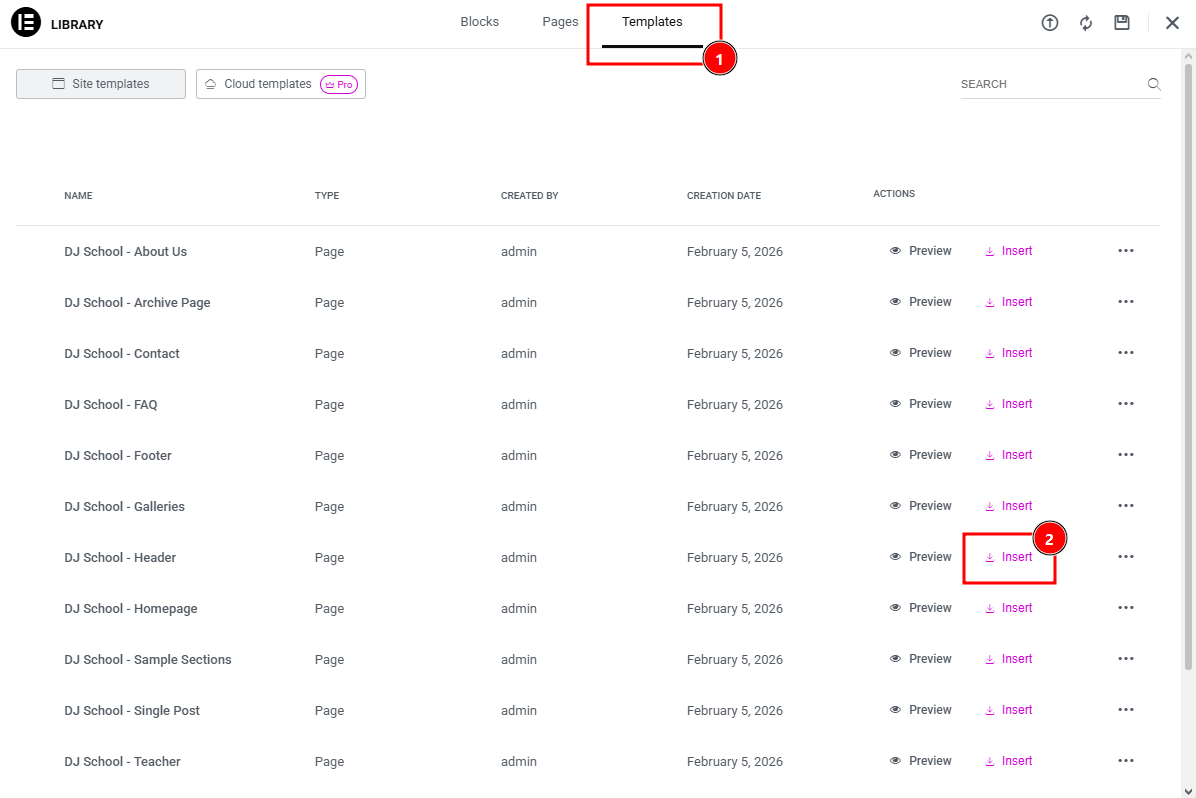Viewport: 1196px width, 798px height.
Task: Insert the DJ School - Teacher template
Action: pos(1008,761)
